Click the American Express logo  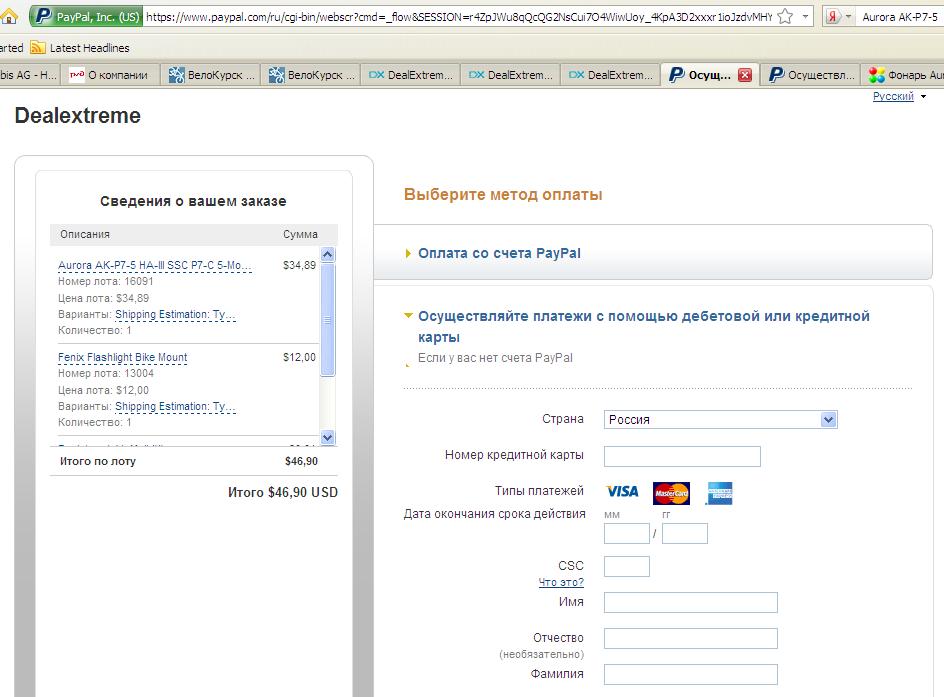click(720, 494)
